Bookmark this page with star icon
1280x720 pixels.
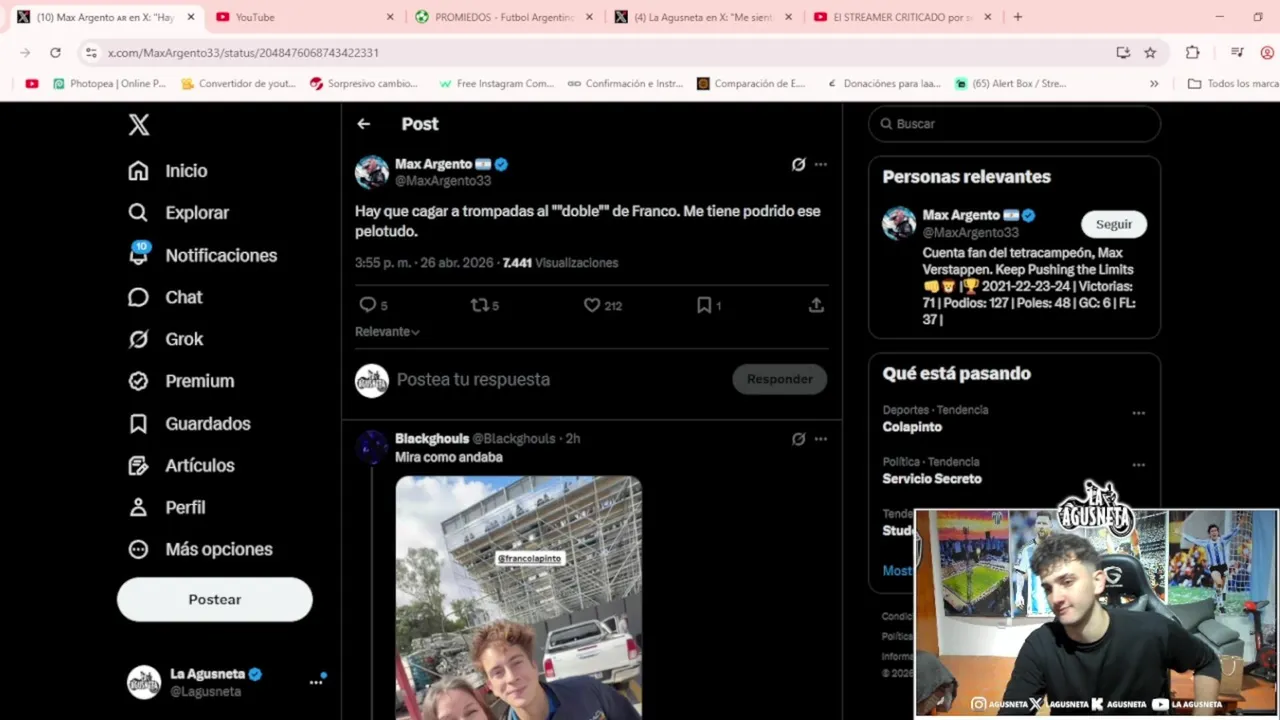pyautogui.click(x=1150, y=53)
